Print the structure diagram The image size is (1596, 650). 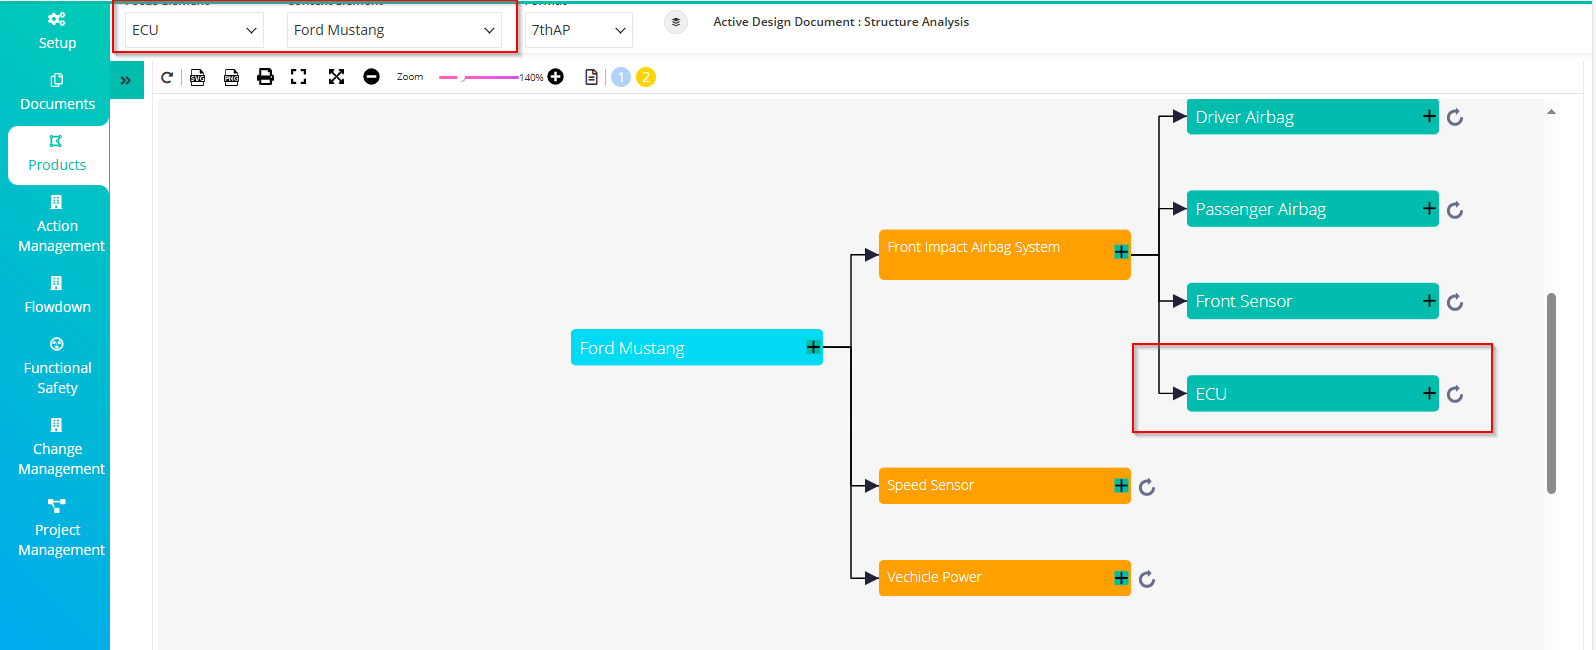[x=265, y=77]
